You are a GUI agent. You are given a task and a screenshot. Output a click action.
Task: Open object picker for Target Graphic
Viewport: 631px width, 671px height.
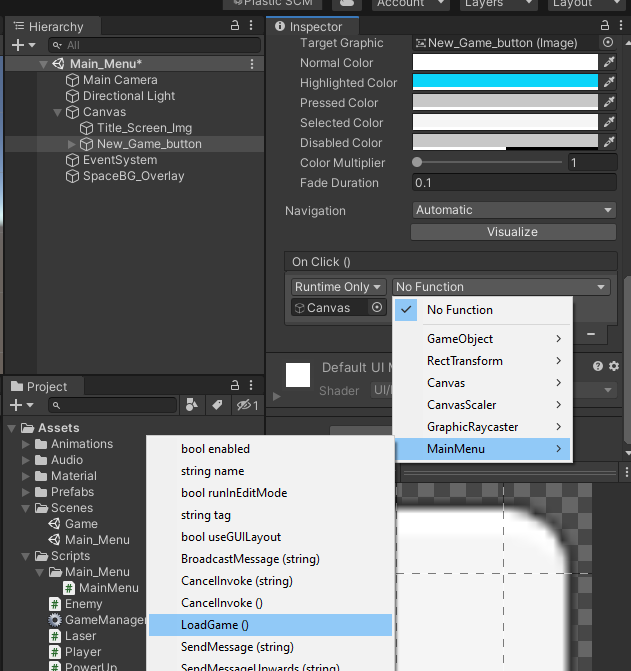coord(607,42)
